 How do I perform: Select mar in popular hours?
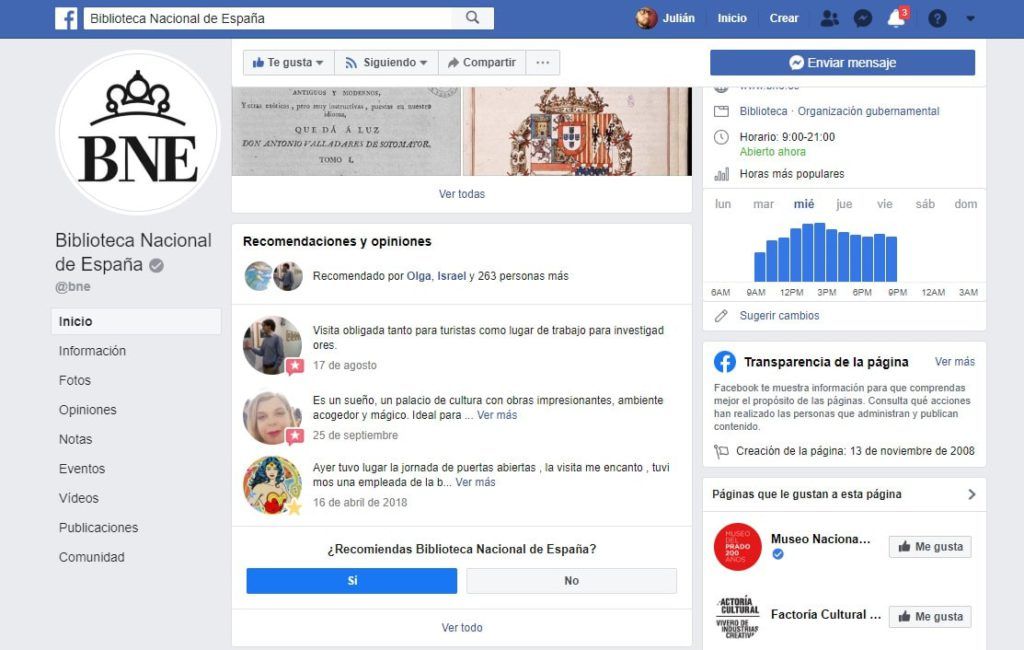763,204
